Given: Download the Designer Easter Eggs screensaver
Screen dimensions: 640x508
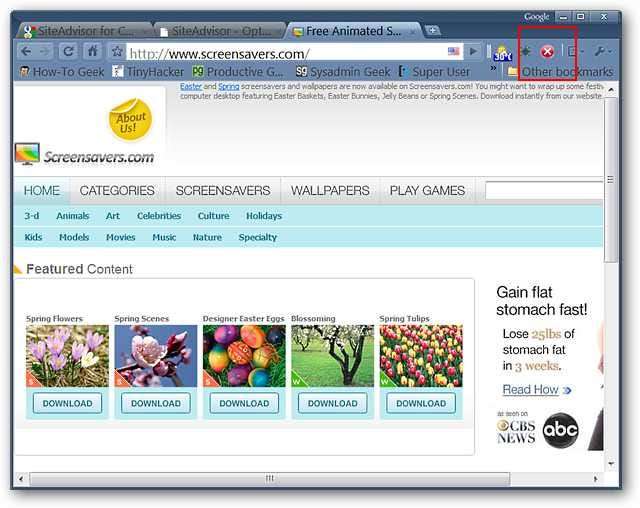Looking at the screenshot, I should point(244,403).
